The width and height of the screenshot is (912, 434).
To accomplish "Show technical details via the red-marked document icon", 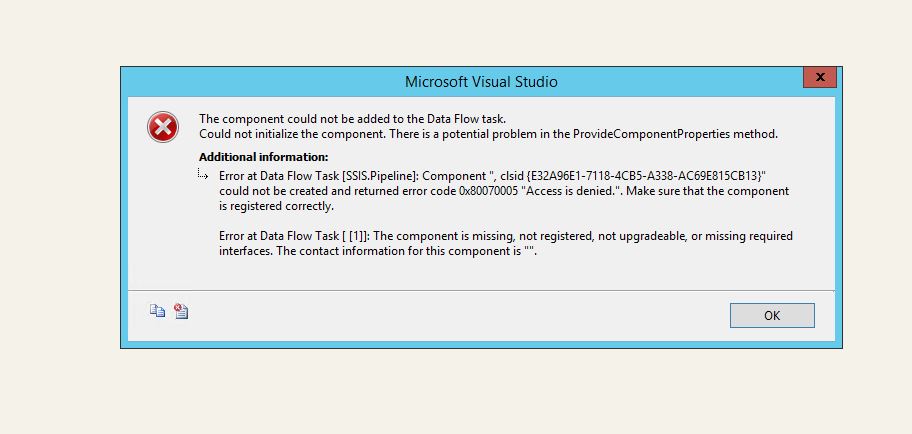I will (x=181, y=311).
